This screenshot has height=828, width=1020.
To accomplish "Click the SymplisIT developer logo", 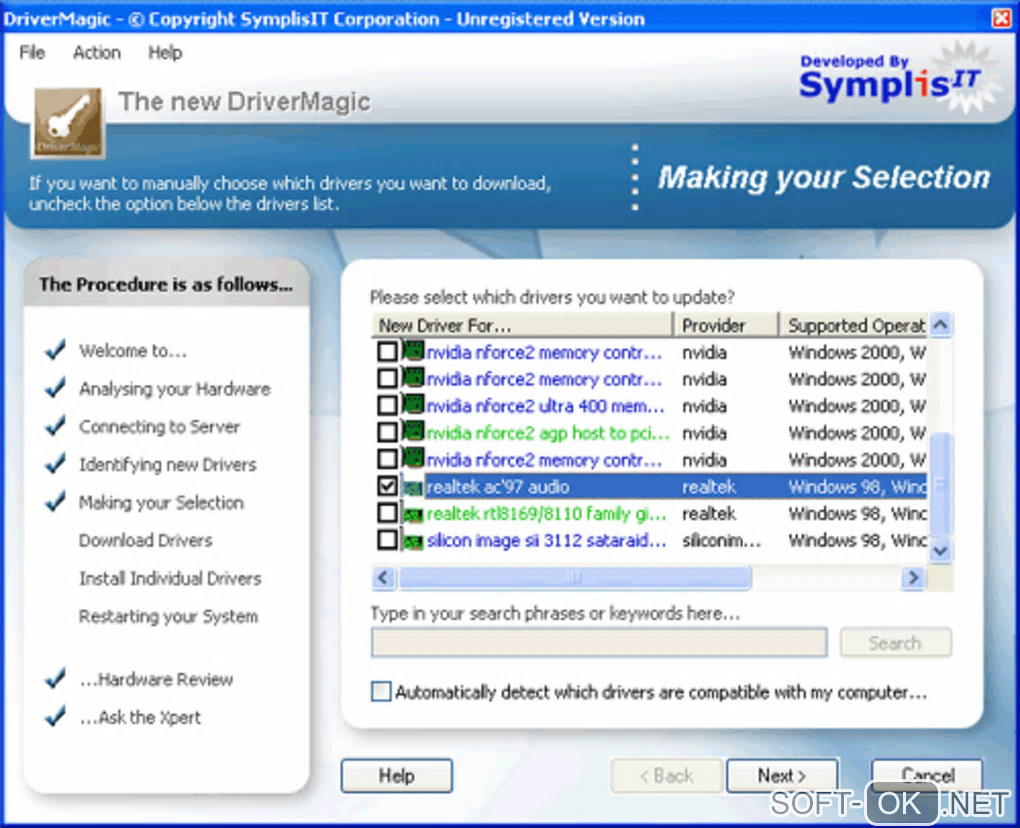I will 898,80.
